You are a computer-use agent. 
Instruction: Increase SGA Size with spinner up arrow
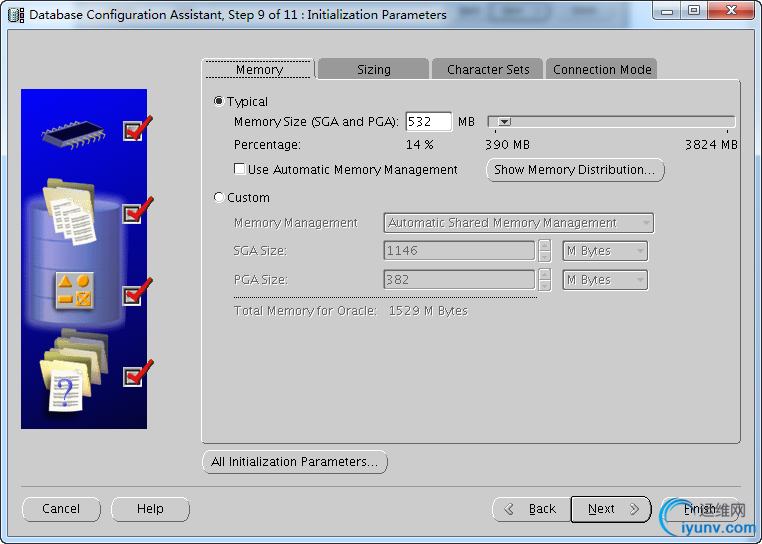545,246
